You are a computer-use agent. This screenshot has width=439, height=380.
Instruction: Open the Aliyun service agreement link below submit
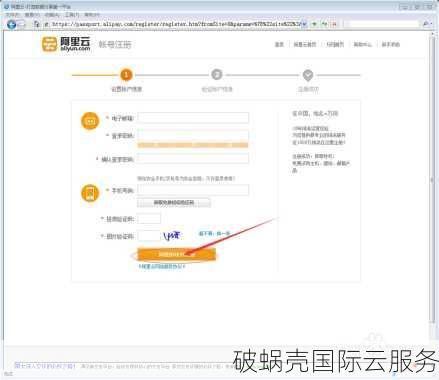click(162, 266)
